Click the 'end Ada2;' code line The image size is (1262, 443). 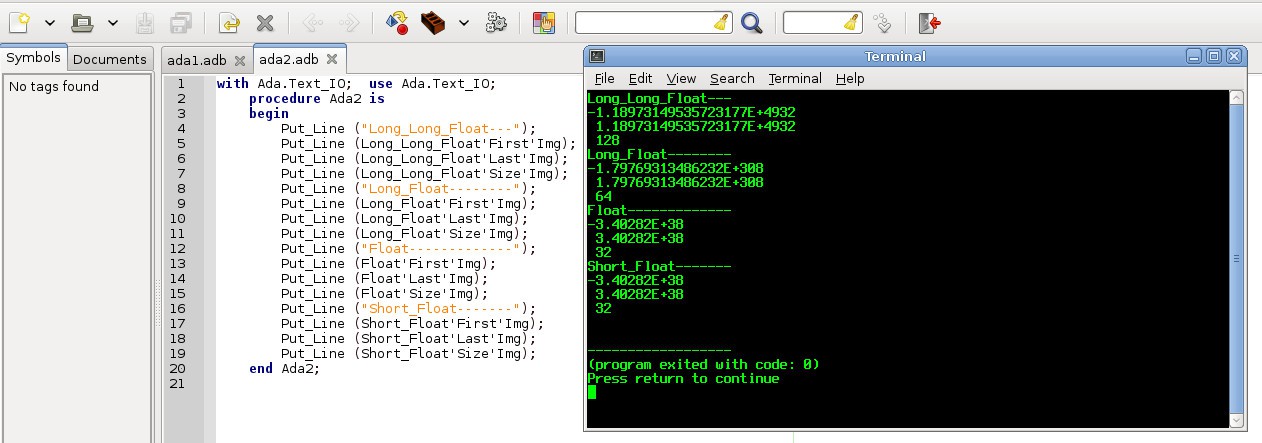[284, 369]
